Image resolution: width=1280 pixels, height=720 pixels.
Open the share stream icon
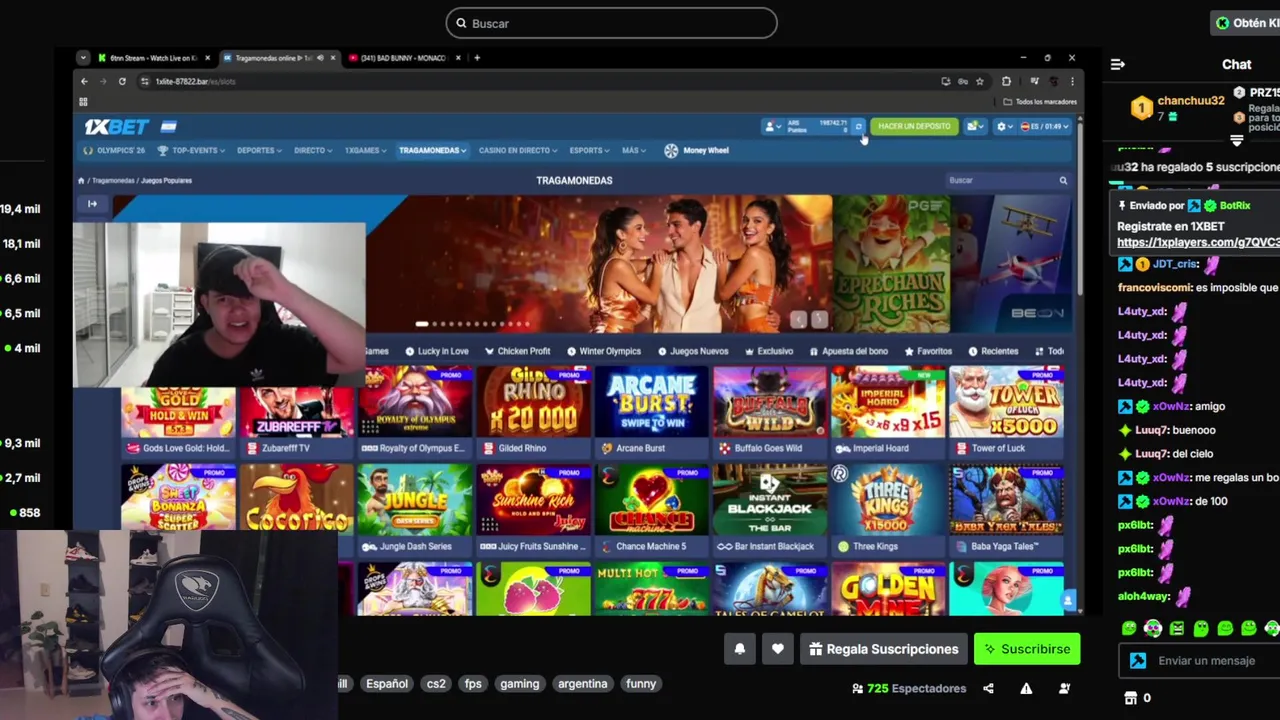point(988,688)
